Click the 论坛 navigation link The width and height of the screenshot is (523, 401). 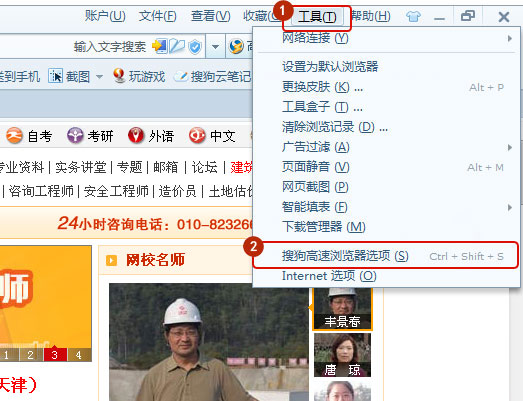tap(204, 167)
